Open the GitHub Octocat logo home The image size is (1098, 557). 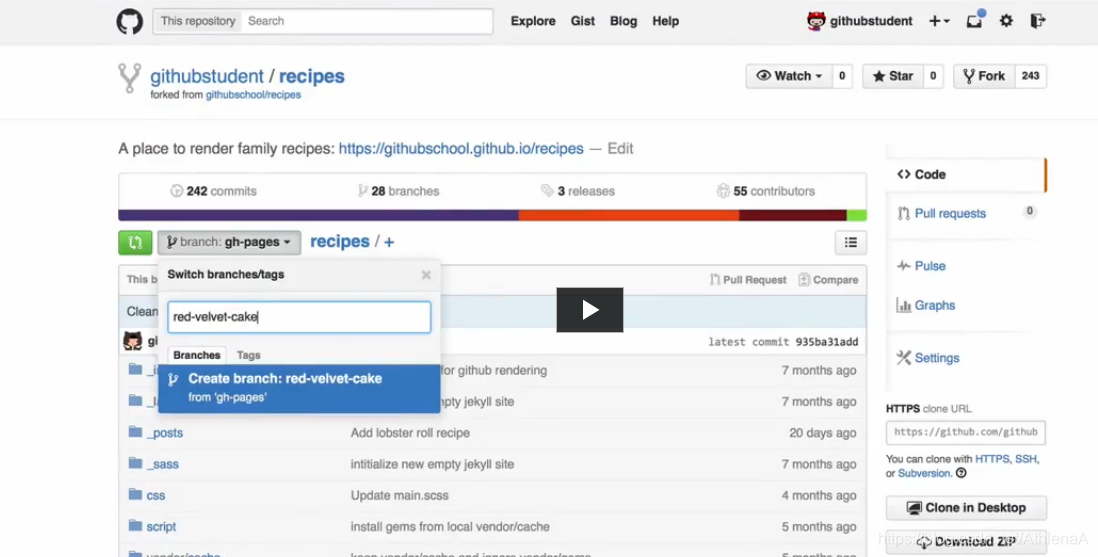tap(130, 21)
